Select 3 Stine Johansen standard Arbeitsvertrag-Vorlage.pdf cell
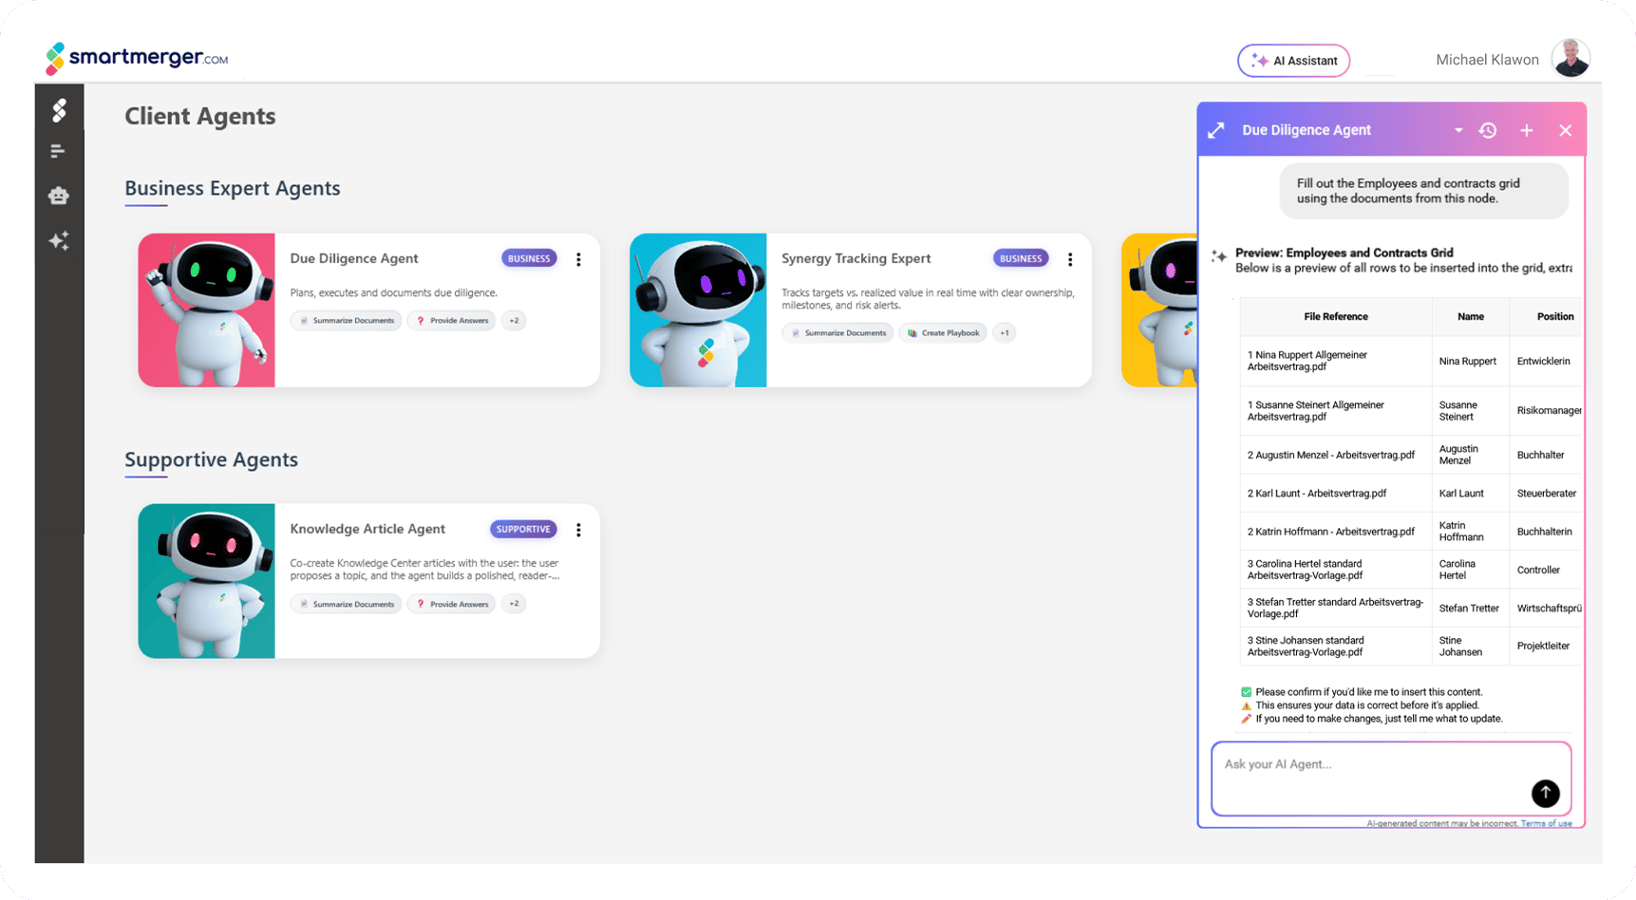 1336,646
